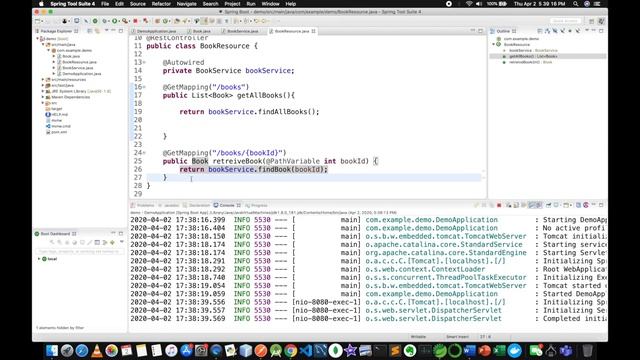The height and width of the screenshot is (360, 640).
Task: Open BookService.java in Package Explorer
Action: click(78, 68)
